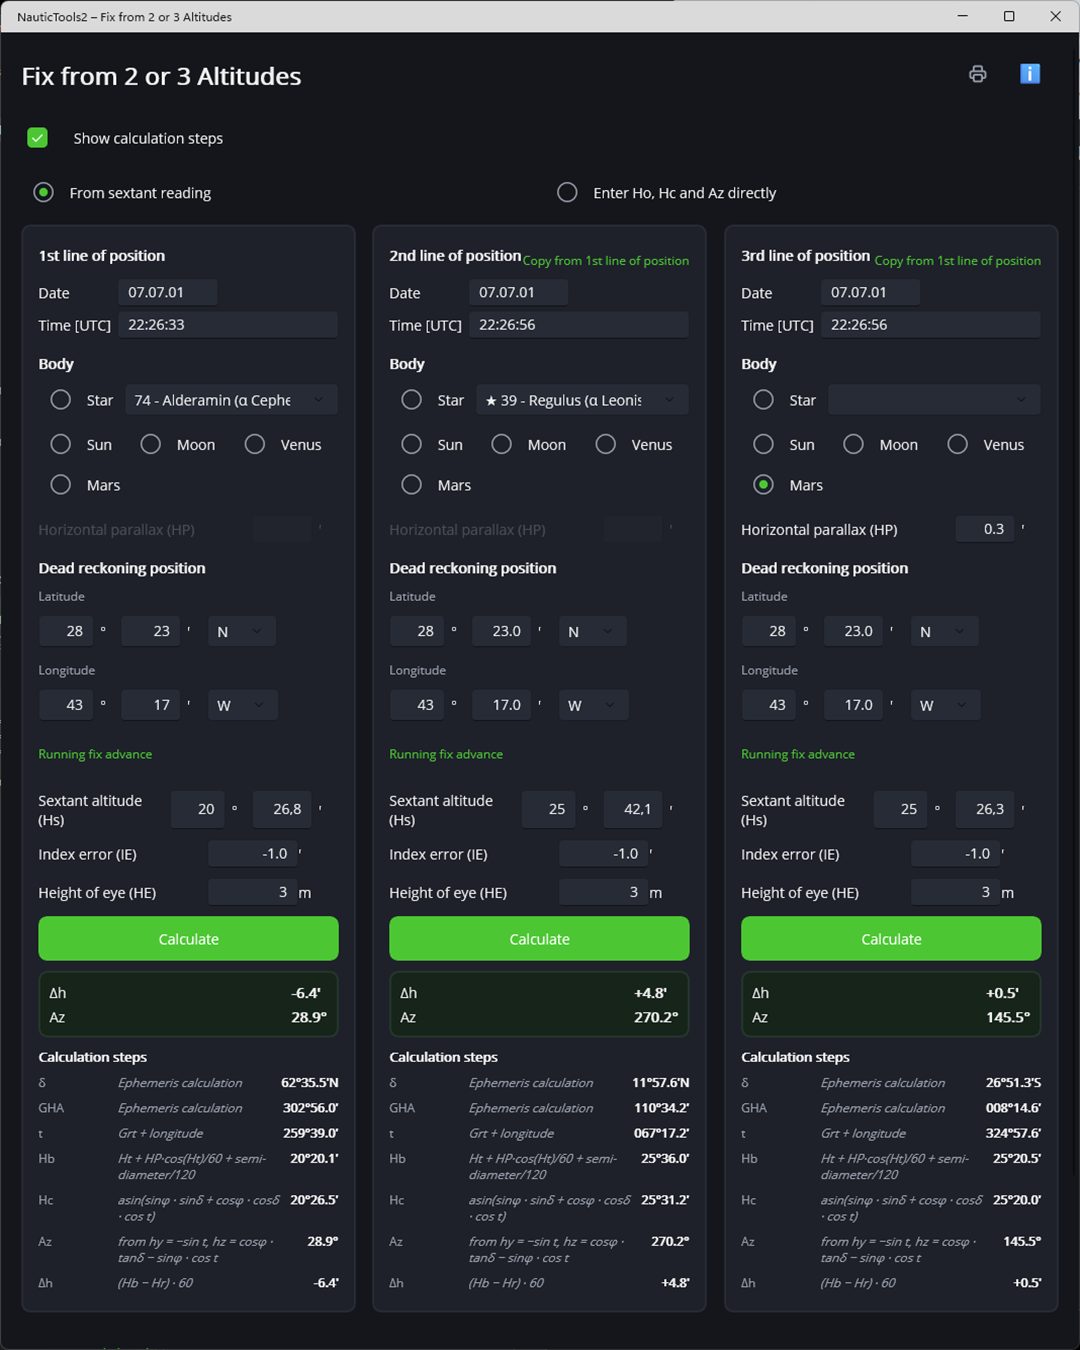Copy from 1st line into 3rd line
1080x1350 pixels.
[x=958, y=261]
